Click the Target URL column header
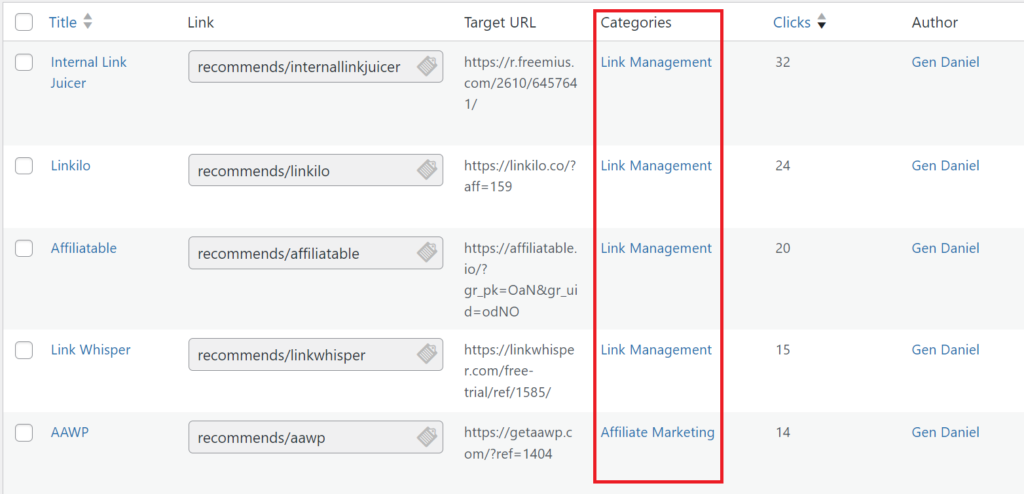This screenshot has height=494, width=1024. [500, 22]
